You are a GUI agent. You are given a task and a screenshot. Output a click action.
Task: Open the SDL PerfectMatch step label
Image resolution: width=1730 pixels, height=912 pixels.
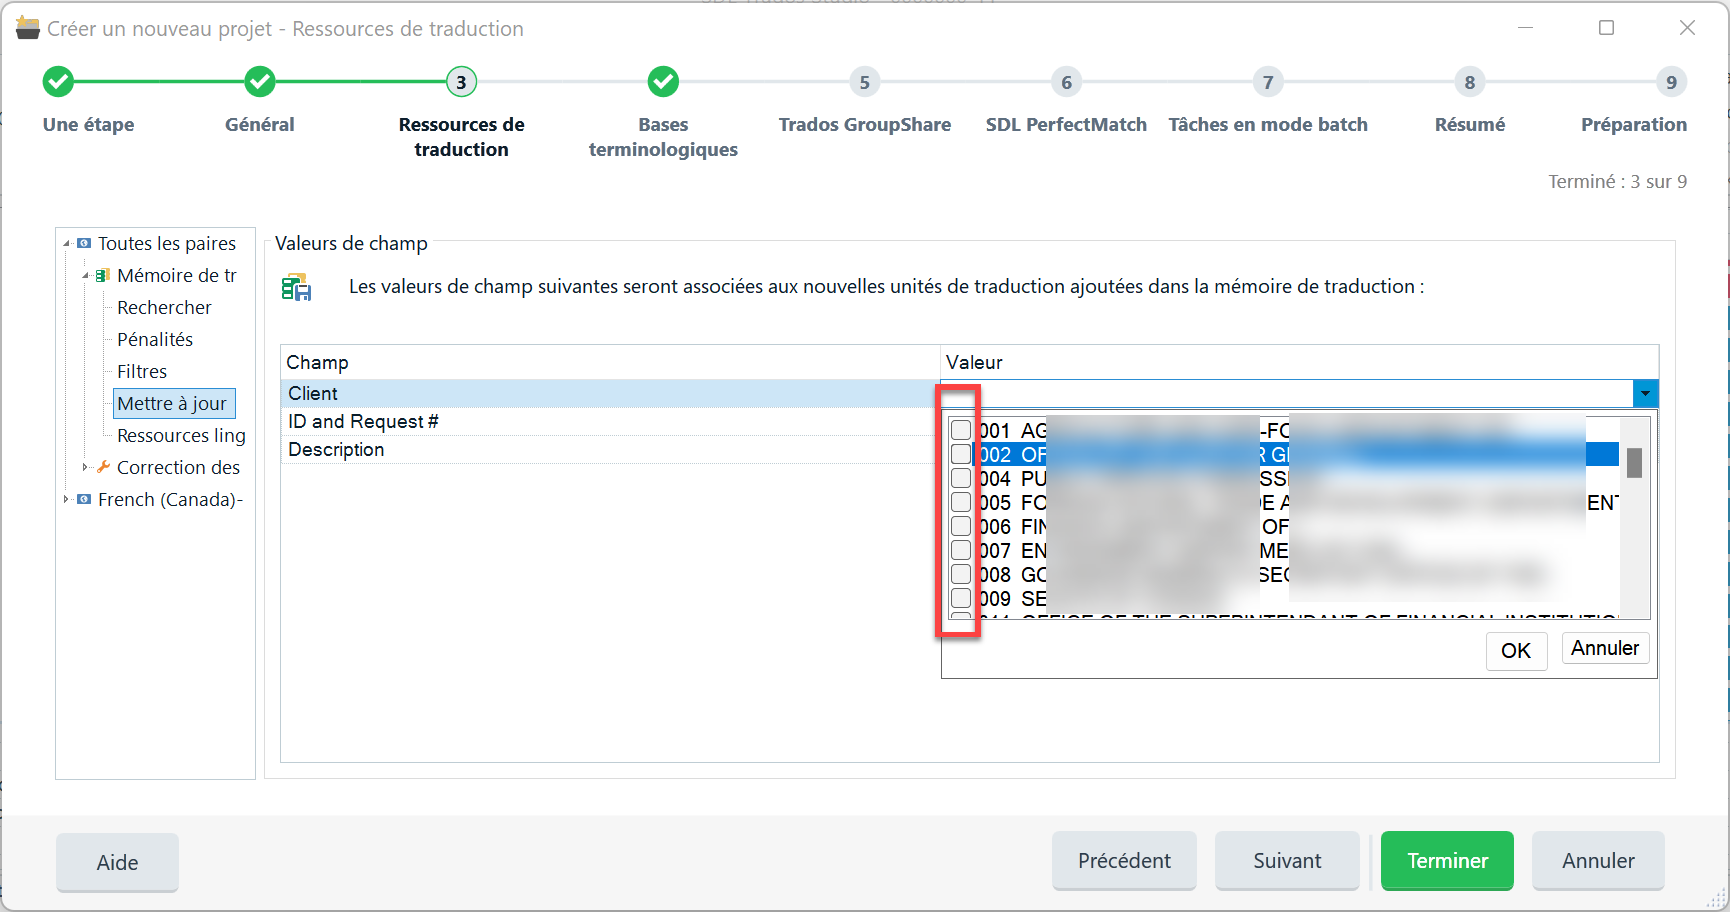1066,124
